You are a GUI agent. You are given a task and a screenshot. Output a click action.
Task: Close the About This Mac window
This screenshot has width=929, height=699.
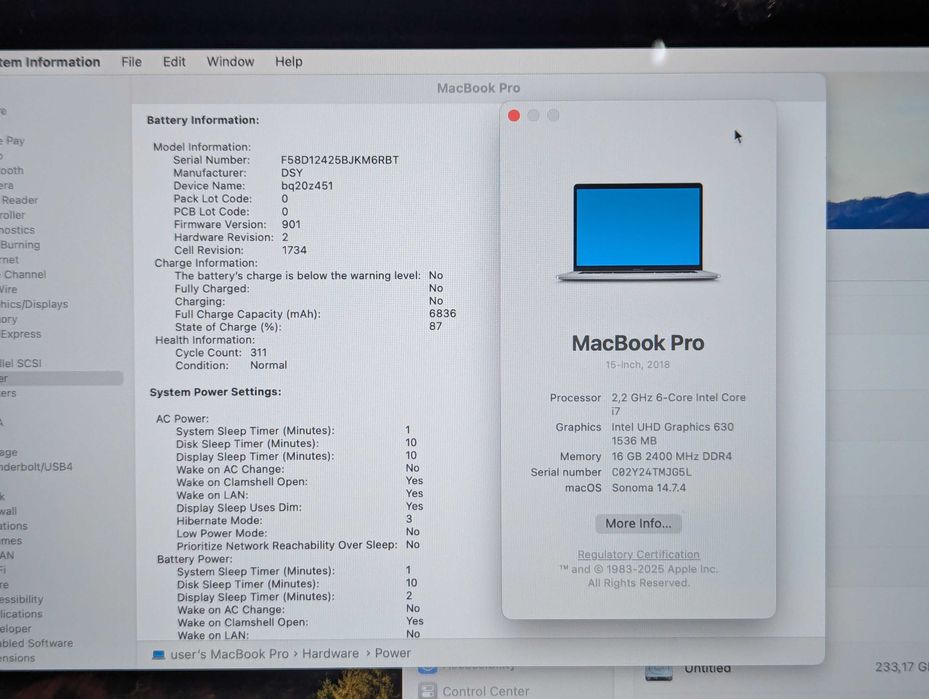514,116
